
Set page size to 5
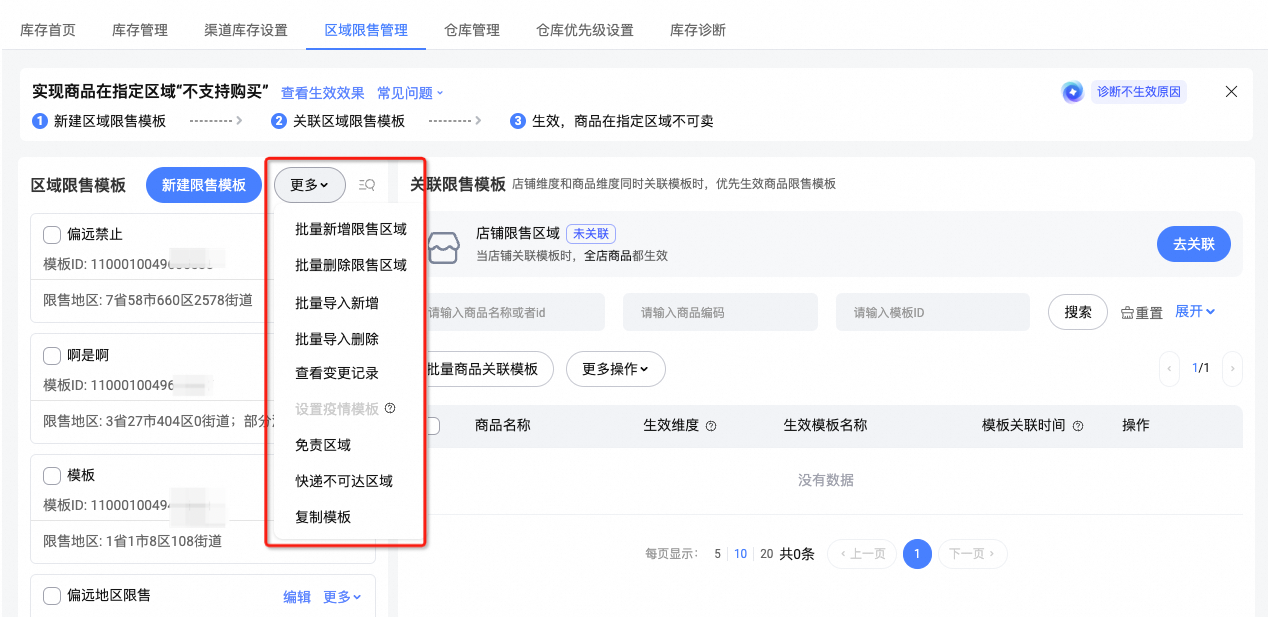(717, 554)
